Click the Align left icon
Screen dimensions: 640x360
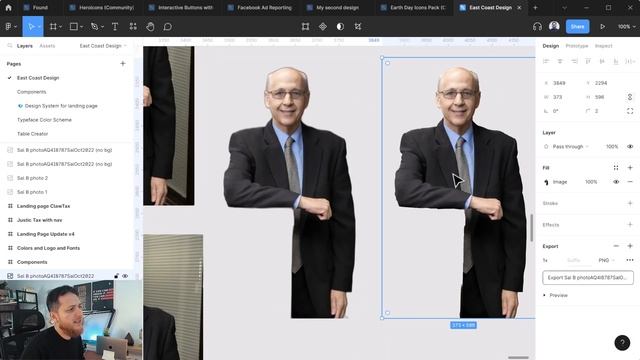click(x=546, y=61)
